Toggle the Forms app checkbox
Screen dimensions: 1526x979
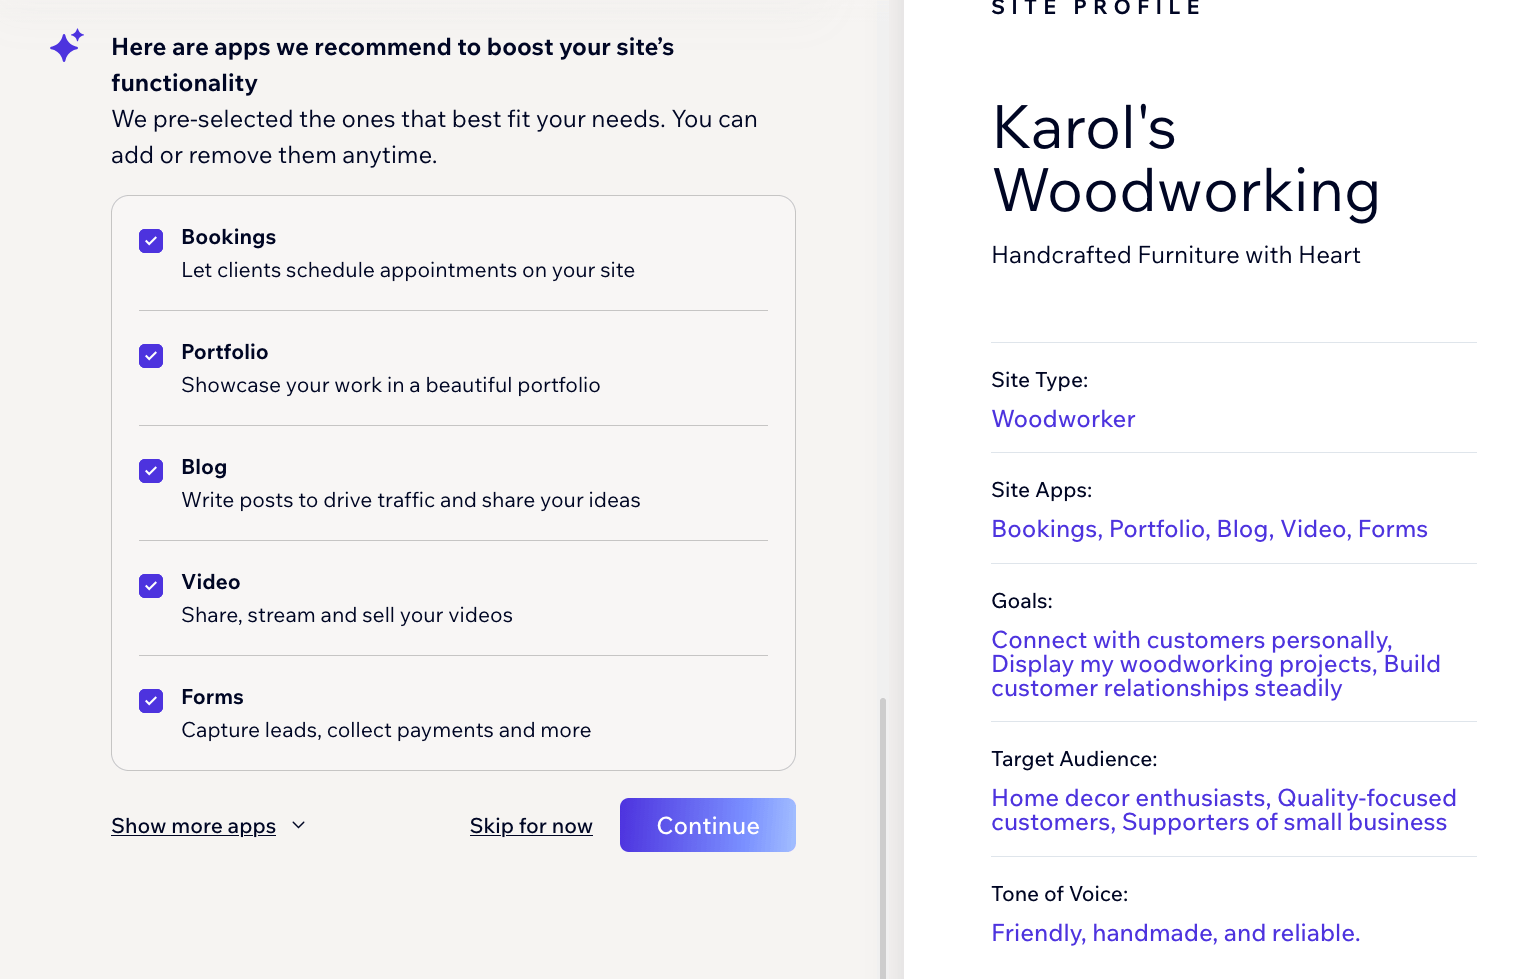[151, 701]
